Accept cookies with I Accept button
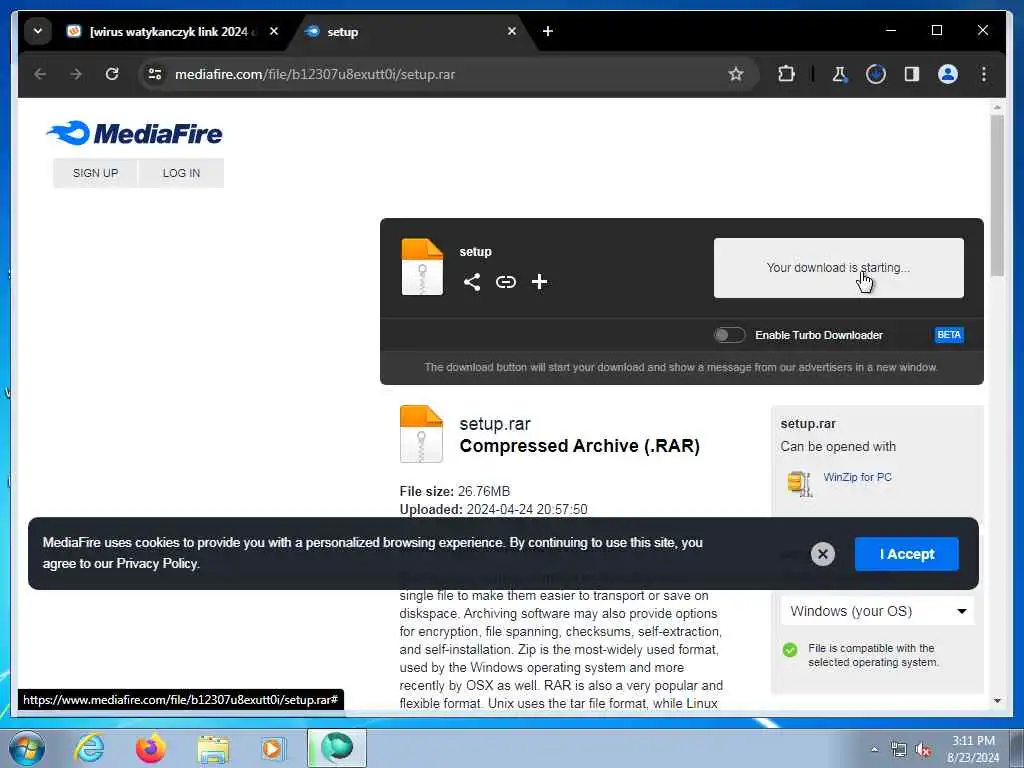The height and width of the screenshot is (768, 1024). click(906, 554)
